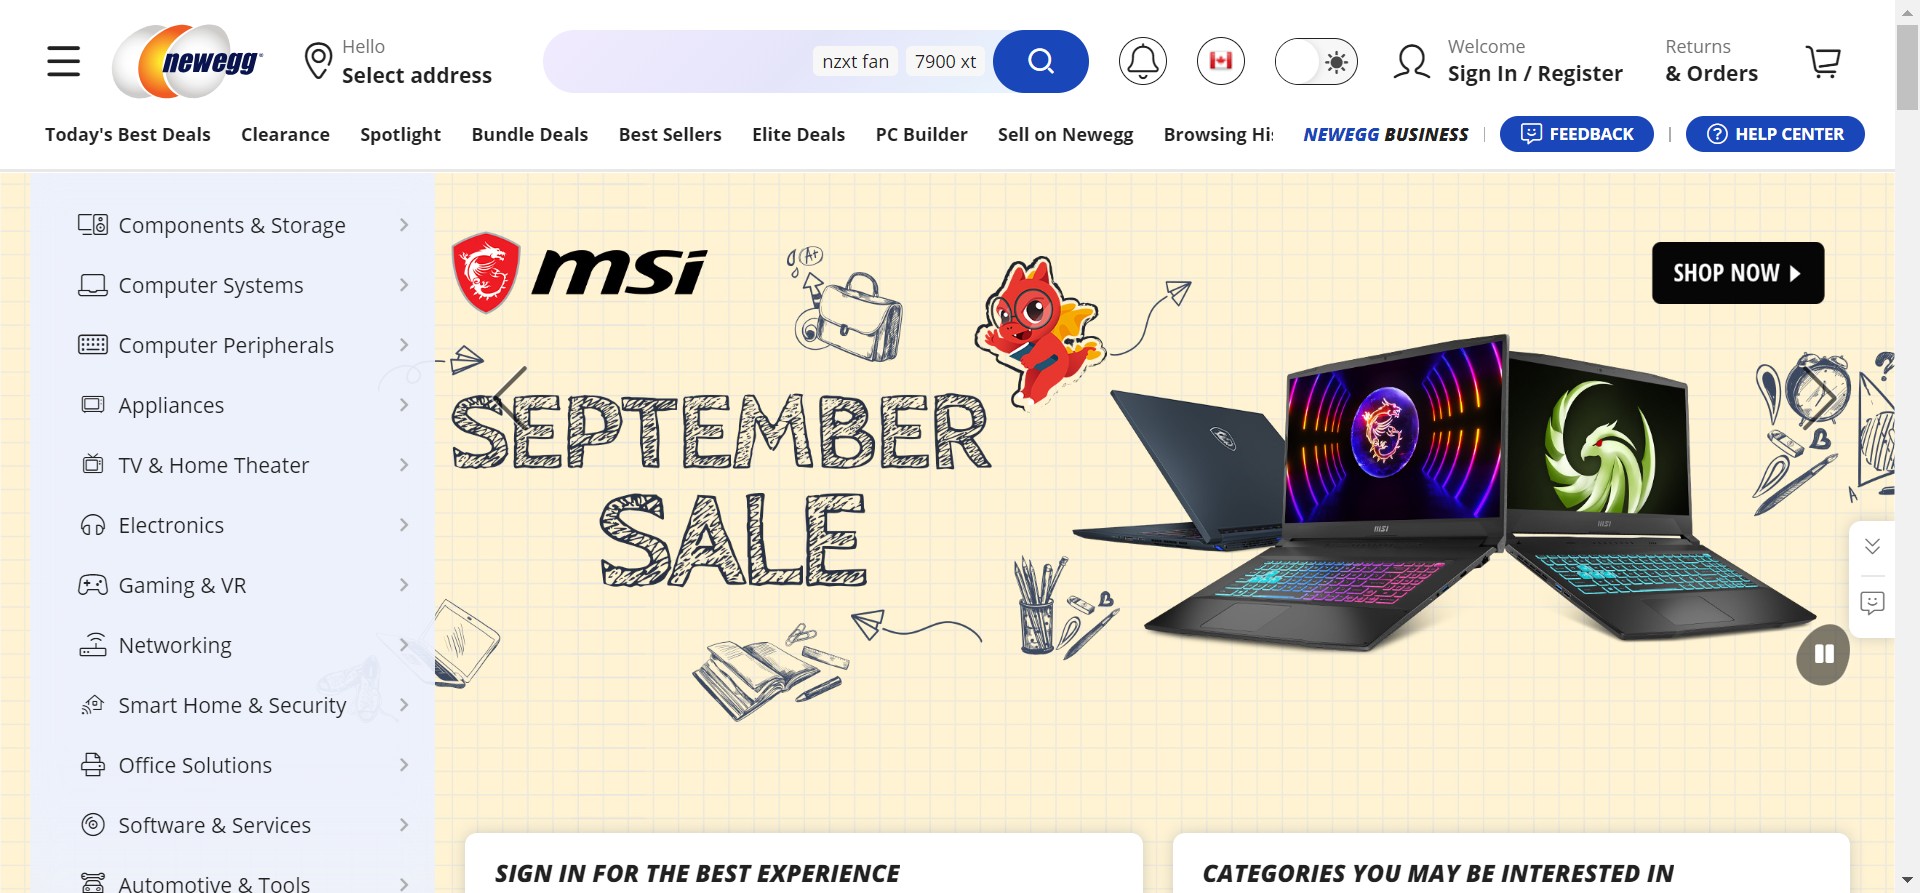Click the location pin address icon
The height and width of the screenshot is (893, 1920).
coord(318,61)
